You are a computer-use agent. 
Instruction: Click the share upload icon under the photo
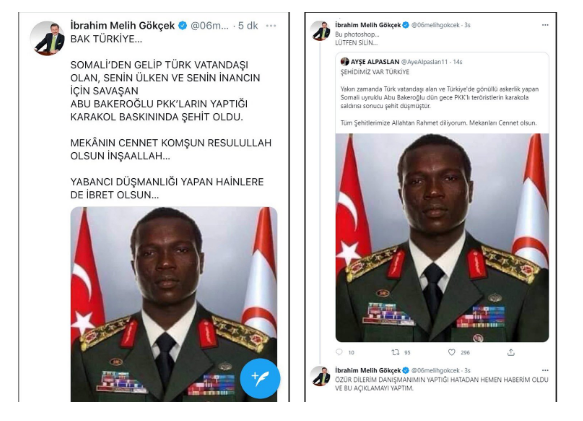tap(511, 352)
